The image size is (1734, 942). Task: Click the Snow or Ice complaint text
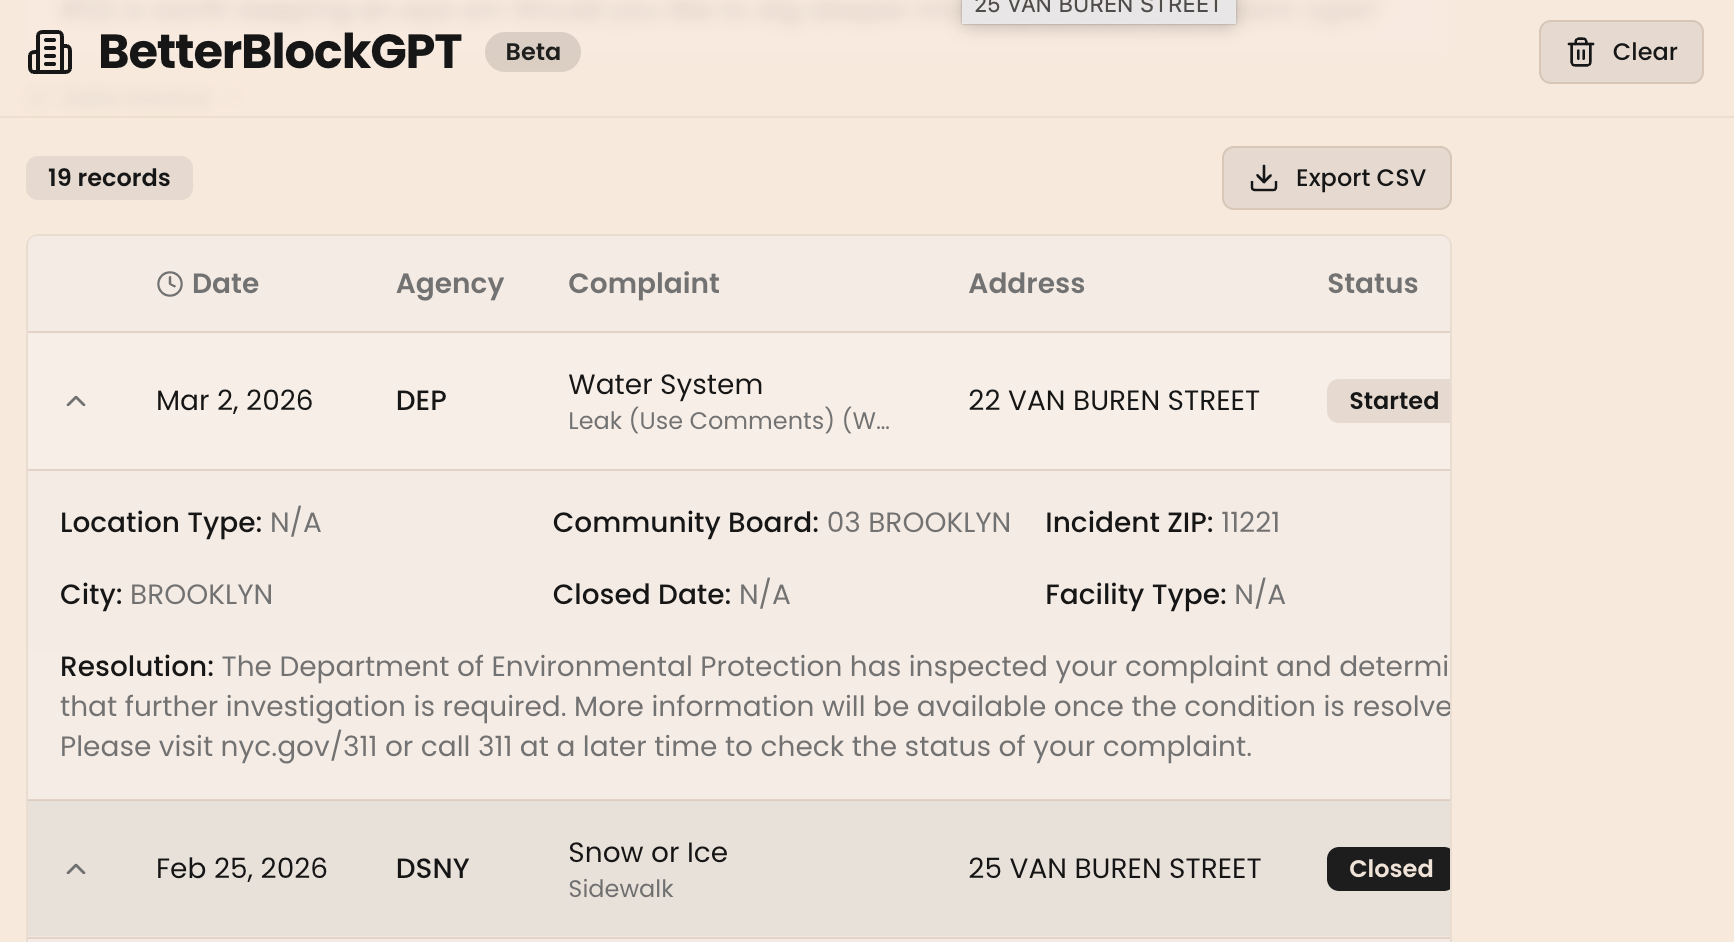(x=647, y=853)
